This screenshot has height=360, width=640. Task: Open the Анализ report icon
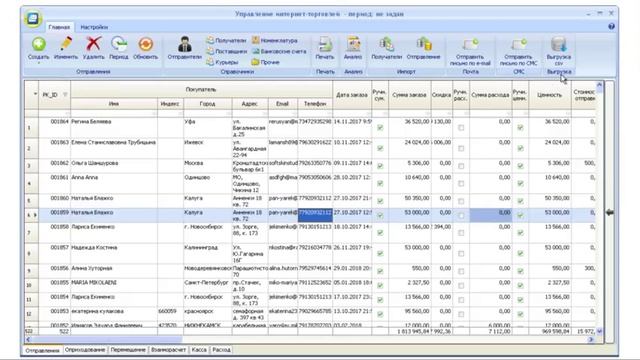(x=353, y=44)
